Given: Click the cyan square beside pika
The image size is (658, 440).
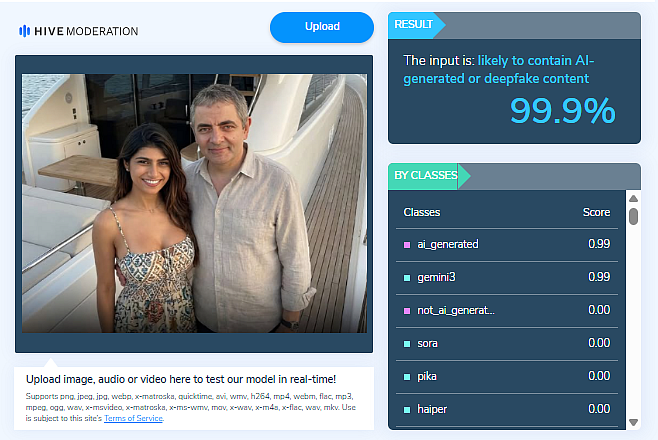Looking at the screenshot, I should (407, 376).
